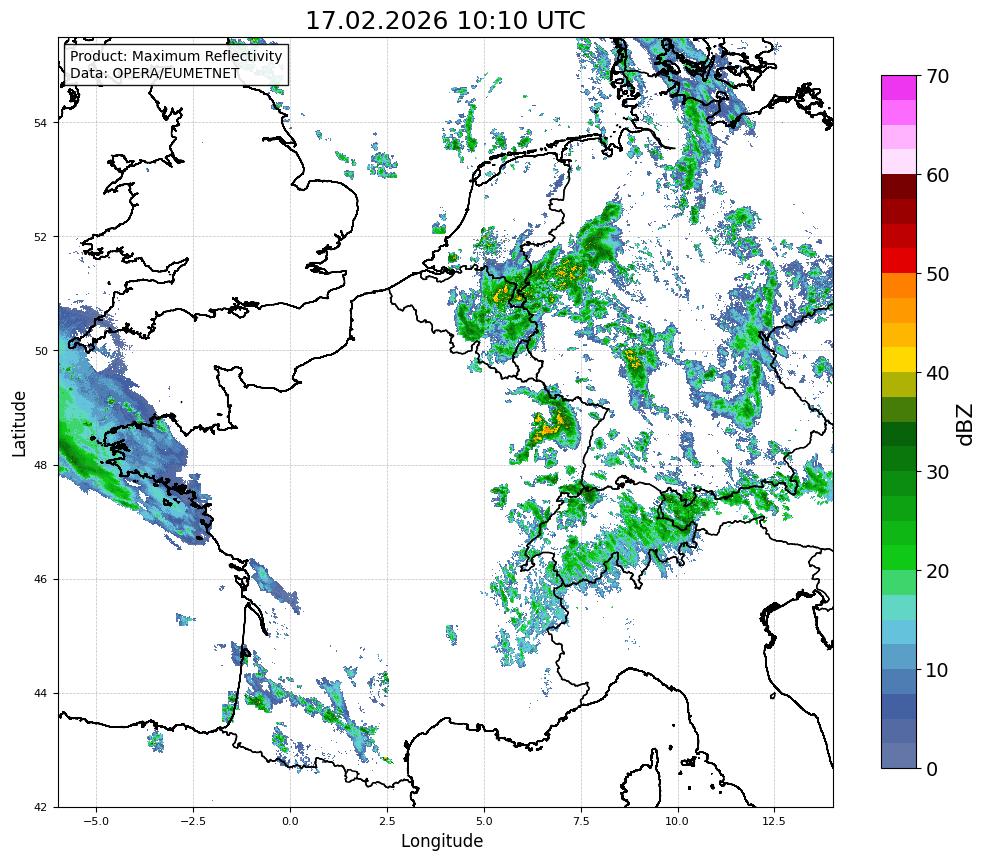Click the title "17.02.2026 10:10 UTC"
Viewport: 985px width, 860px height.
coord(445,21)
